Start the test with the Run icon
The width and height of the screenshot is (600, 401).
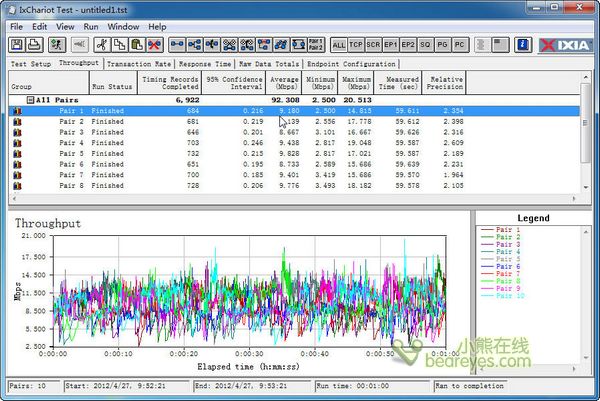point(57,45)
